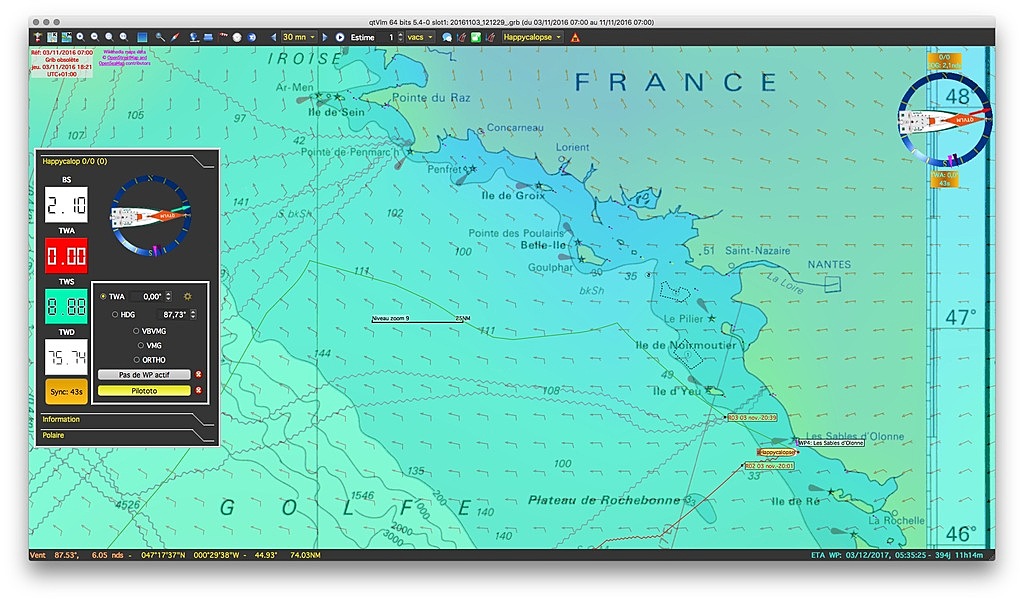Image resolution: width=1024 pixels, height=602 pixels.
Task: Zoom out with the minus magnifier icon
Action: click(95, 37)
